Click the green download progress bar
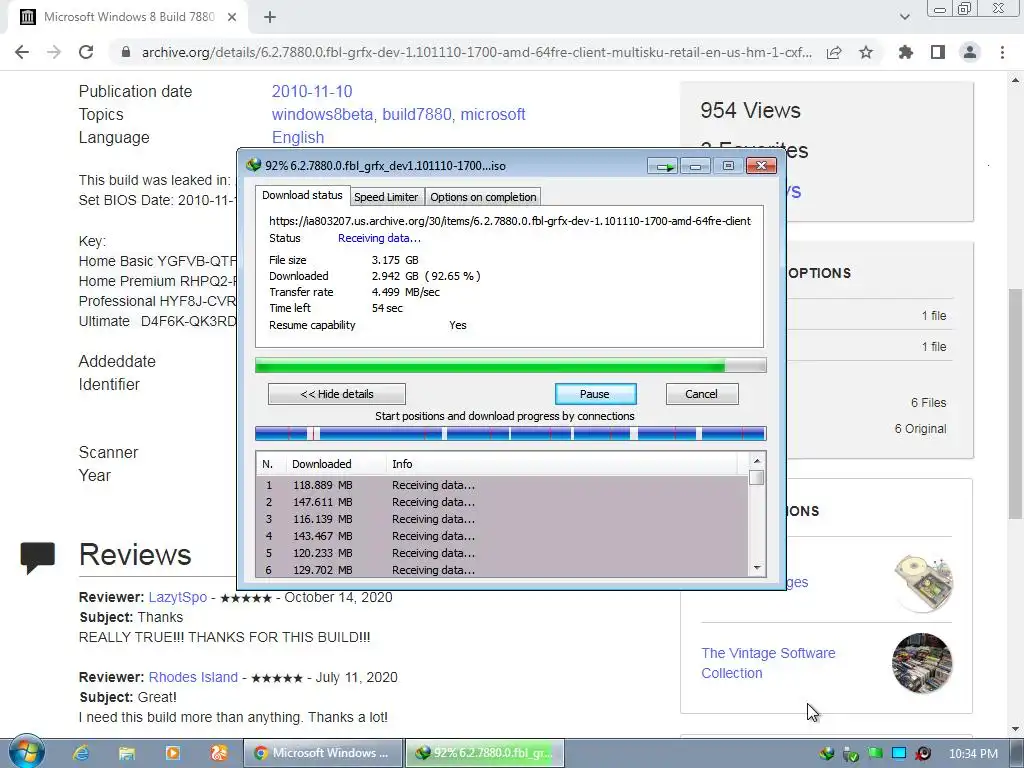The image size is (1024, 768). pyautogui.click(x=511, y=366)
